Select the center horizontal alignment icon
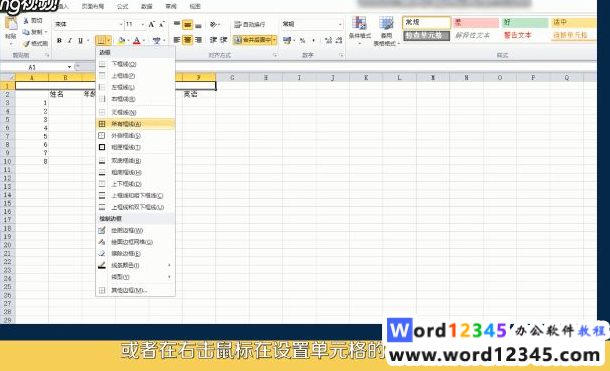 pos(188,40)
